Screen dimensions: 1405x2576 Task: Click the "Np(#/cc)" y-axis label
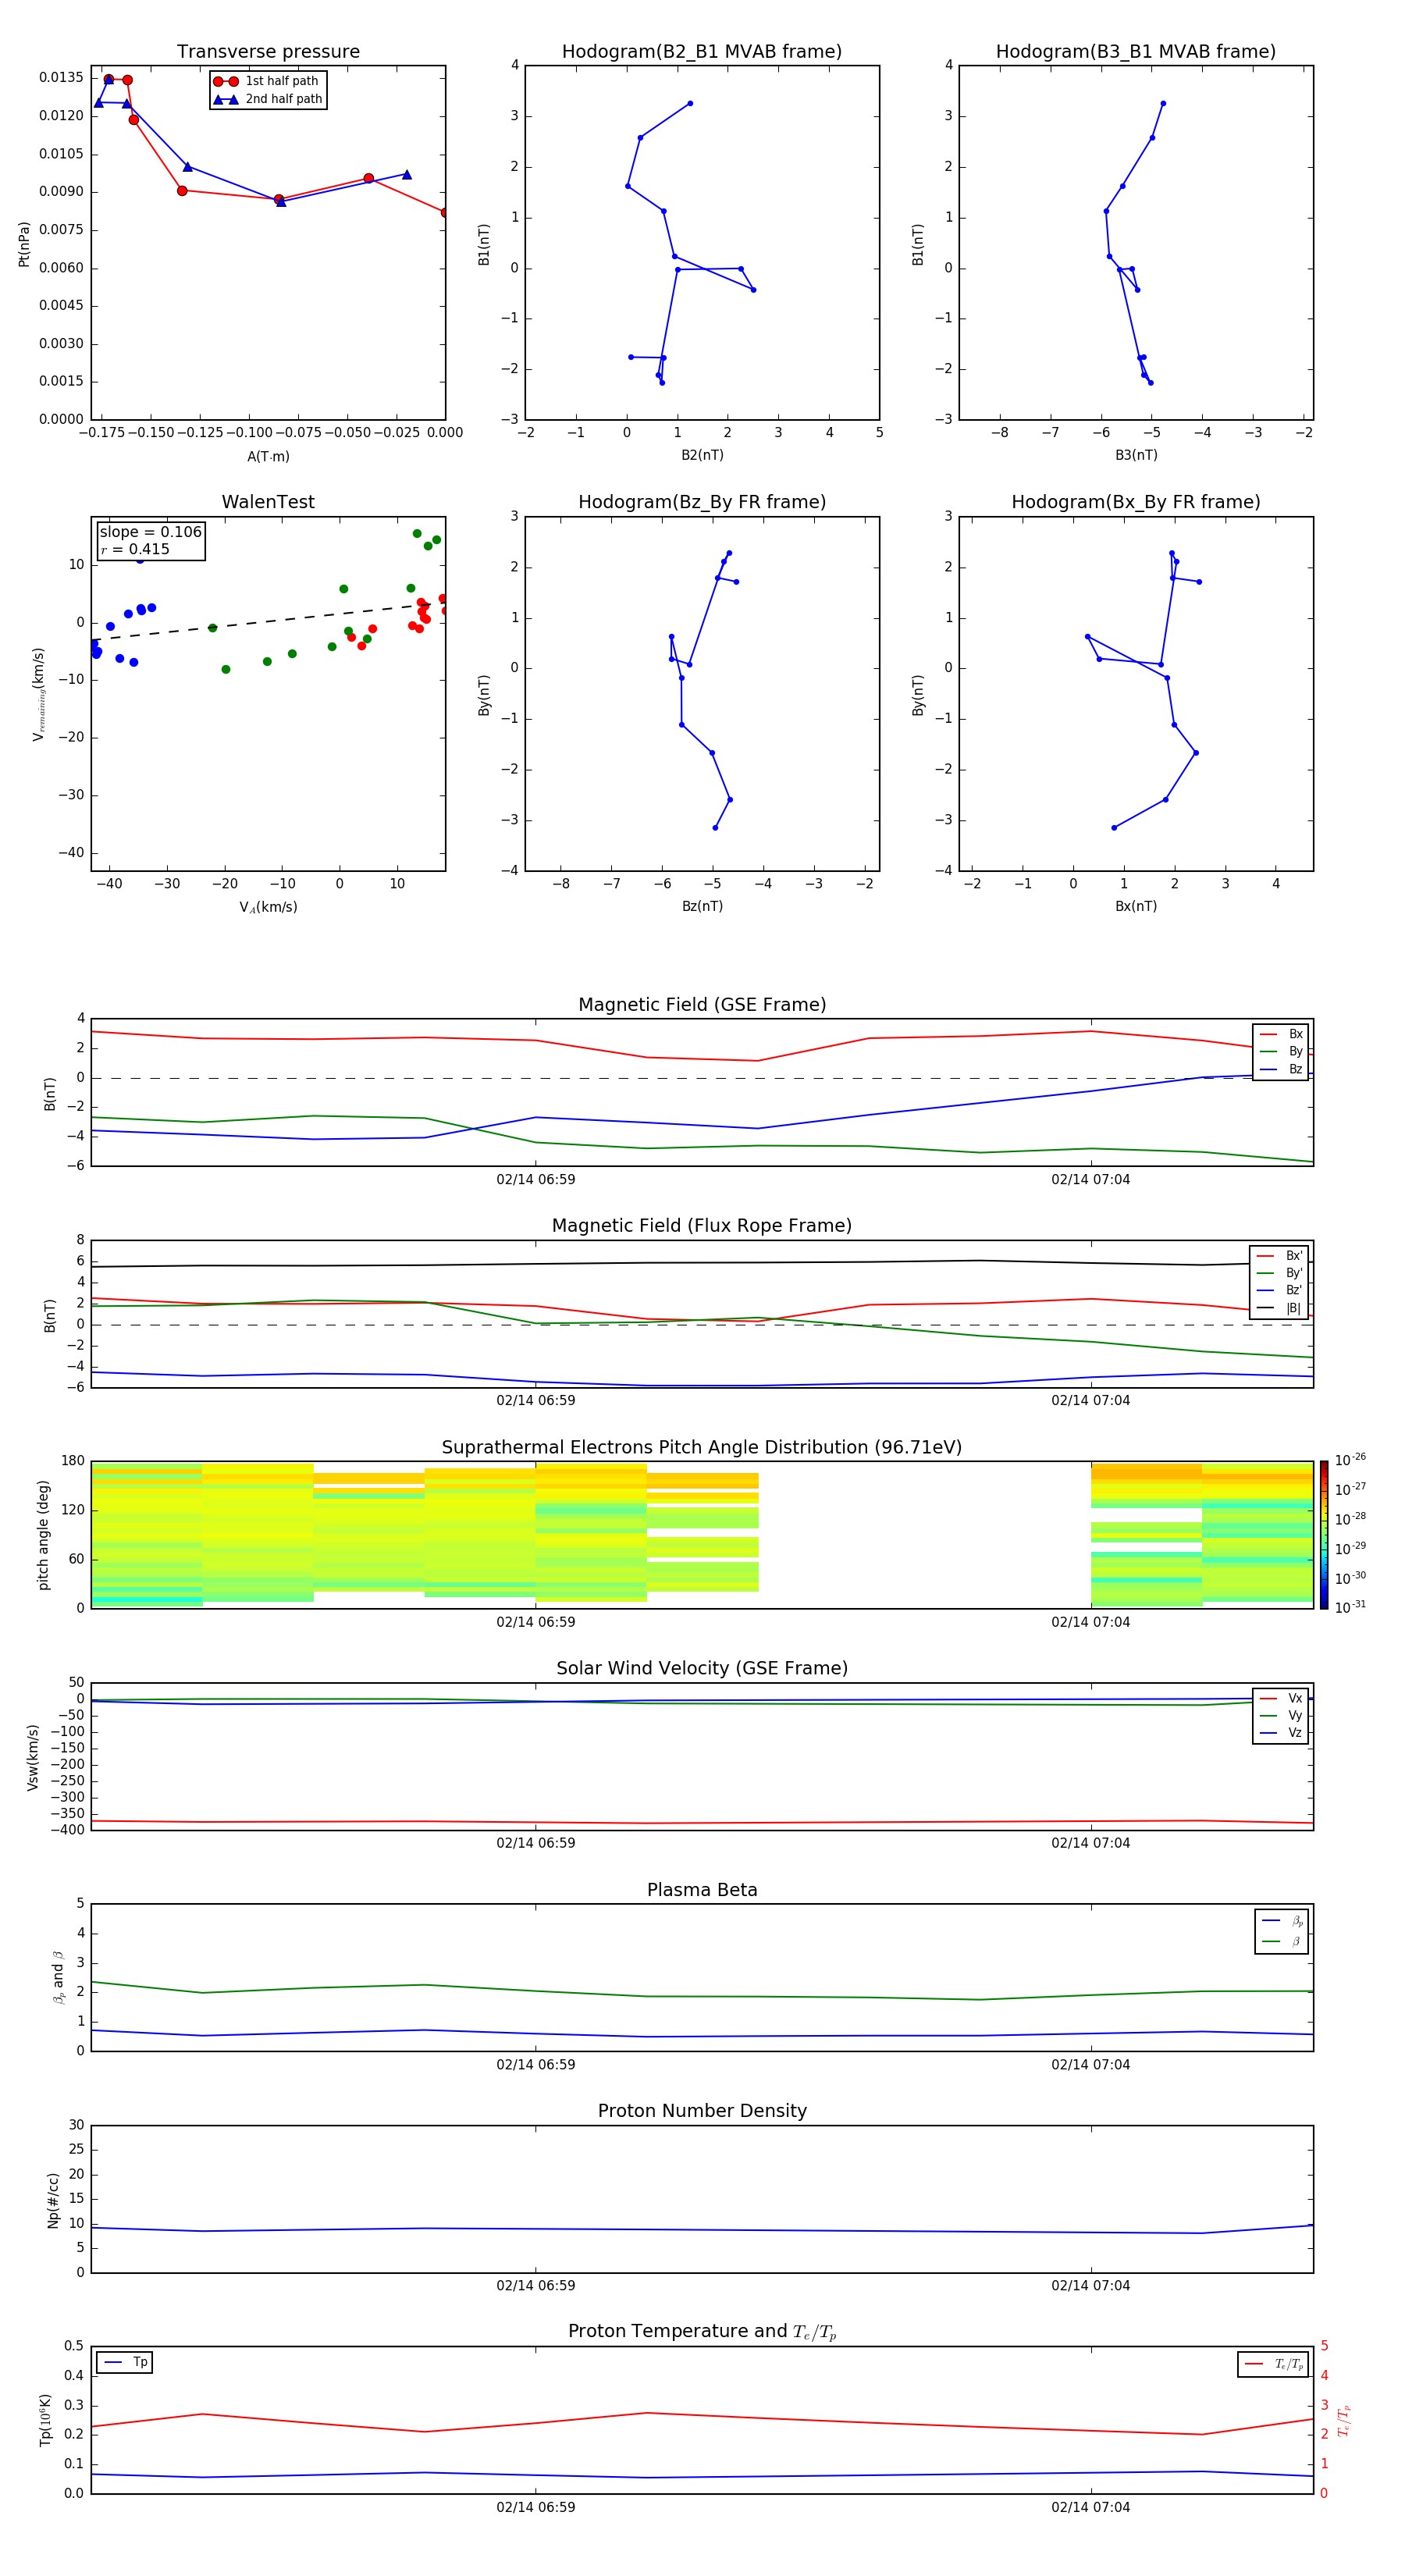[x=53, y=2200]
